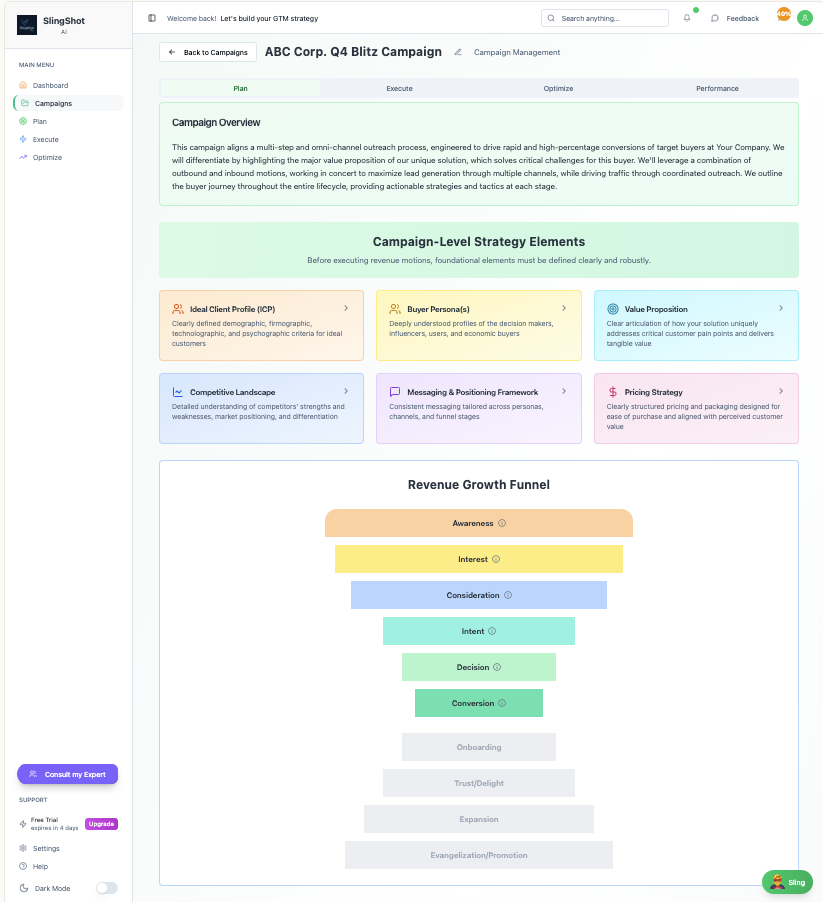Select the Interest funnel stage bar
823x902 pixels.
[x=478, y=559]
